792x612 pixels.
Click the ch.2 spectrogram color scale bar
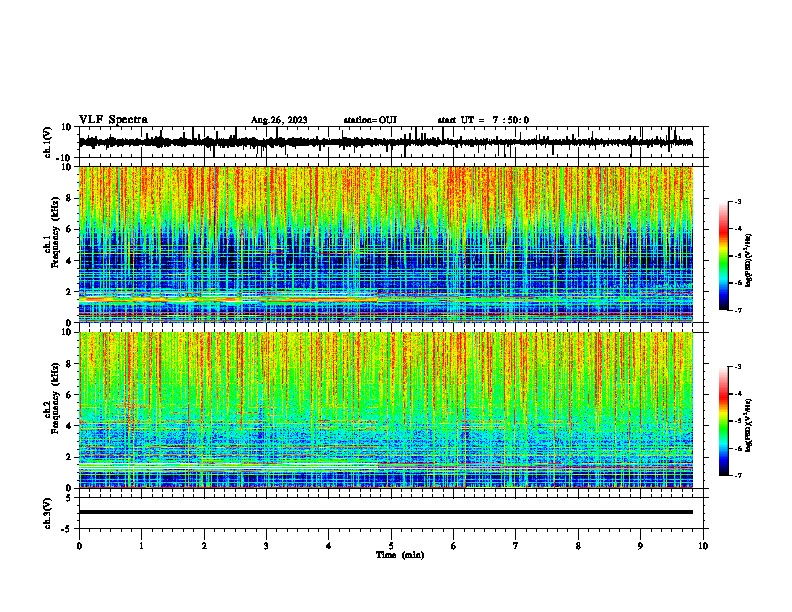coord(723,421)
